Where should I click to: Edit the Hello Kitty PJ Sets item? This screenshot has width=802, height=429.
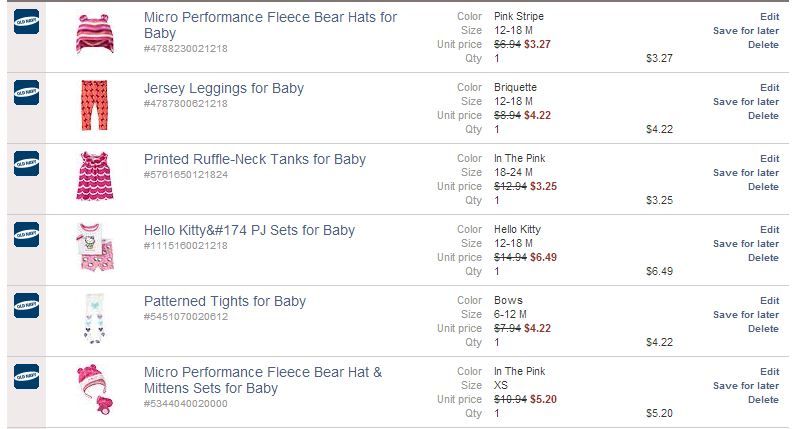[769, 230]
